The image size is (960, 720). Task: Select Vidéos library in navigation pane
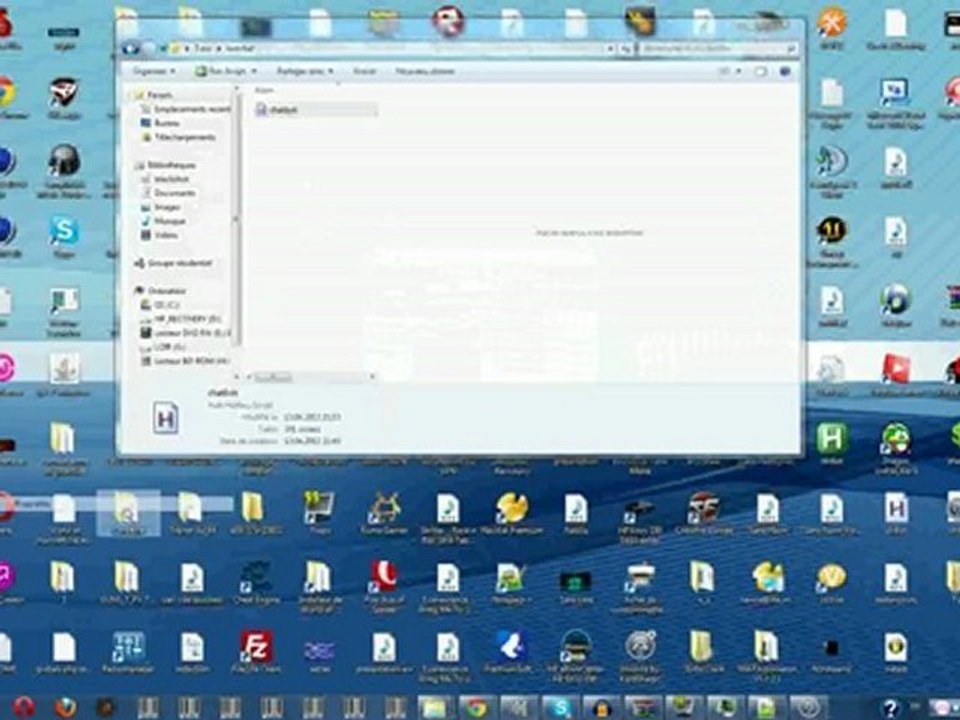160,235
